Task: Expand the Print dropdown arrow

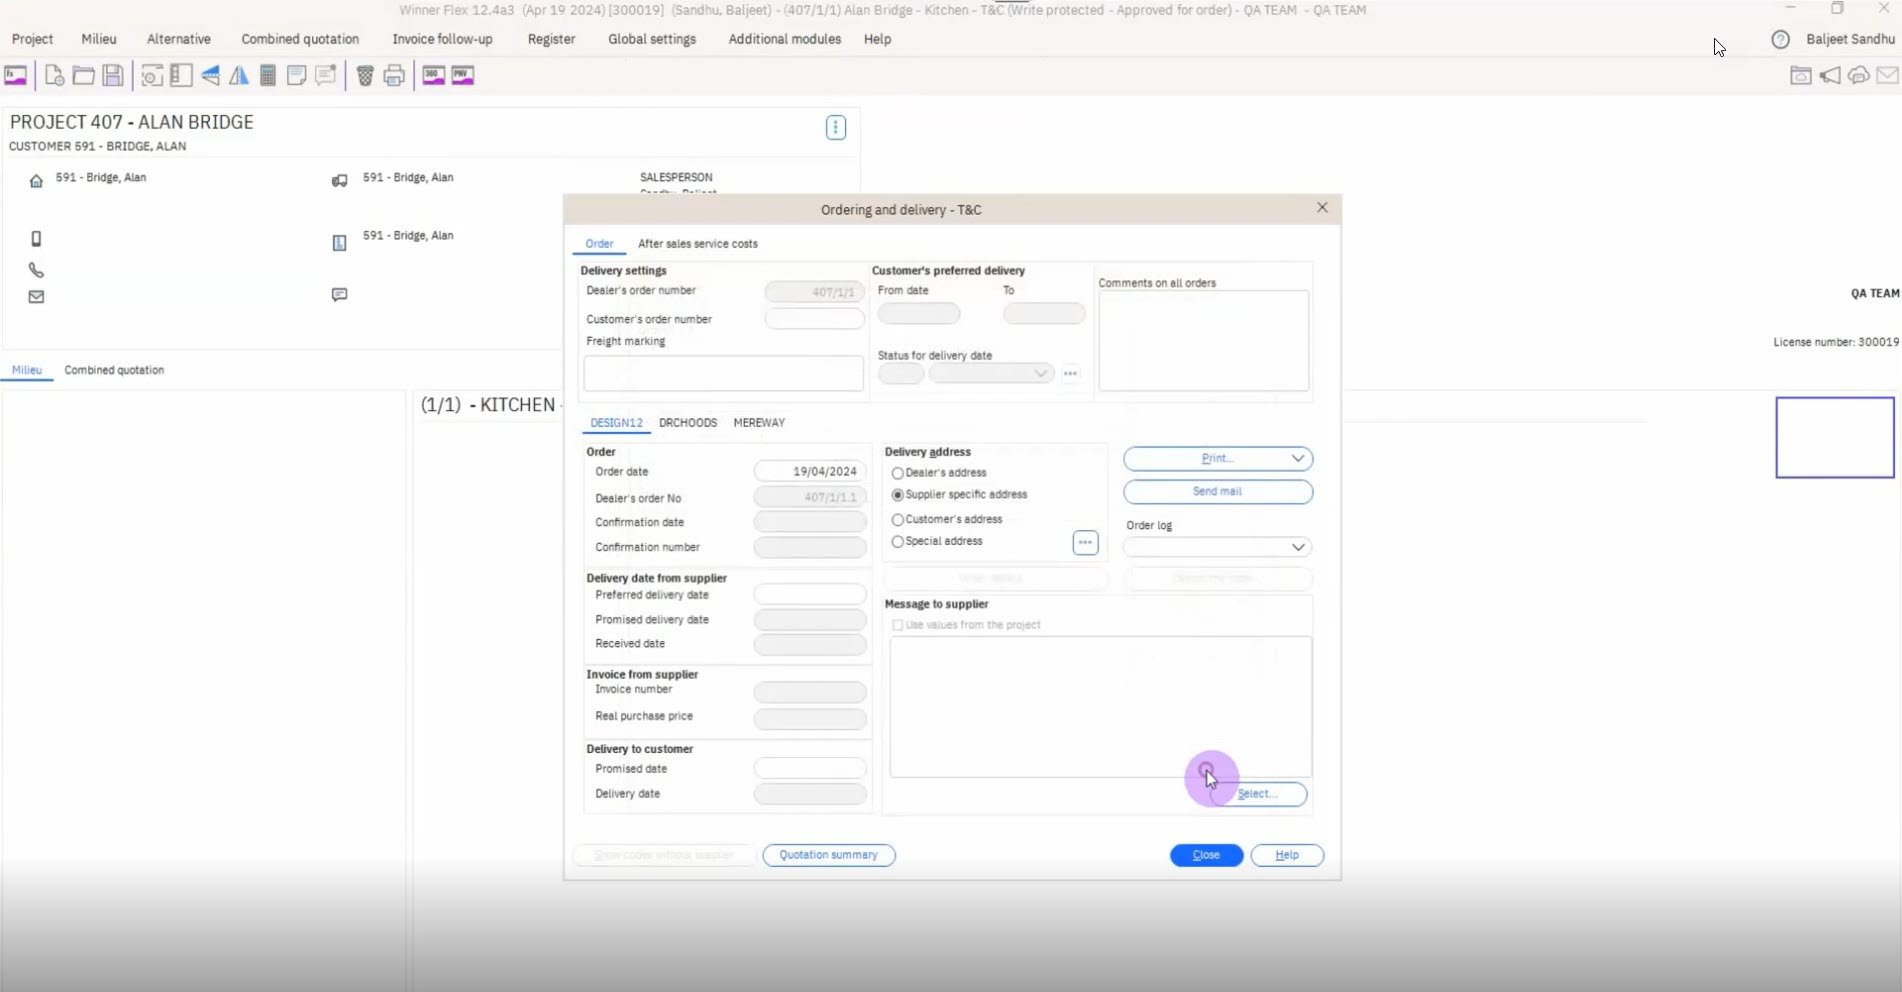Action: [1297, 459]
